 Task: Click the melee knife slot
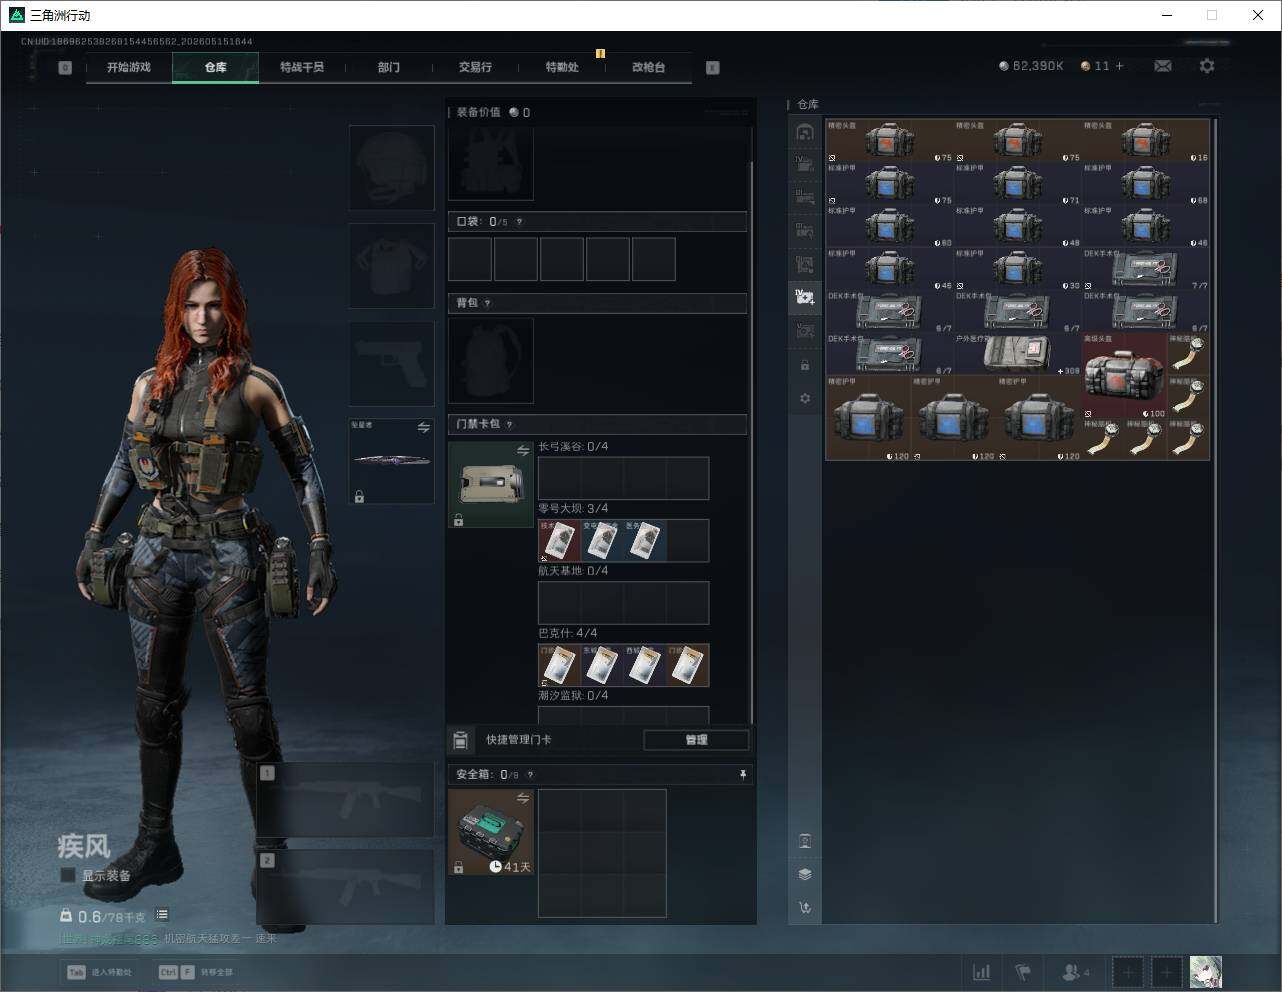[391, 461]
